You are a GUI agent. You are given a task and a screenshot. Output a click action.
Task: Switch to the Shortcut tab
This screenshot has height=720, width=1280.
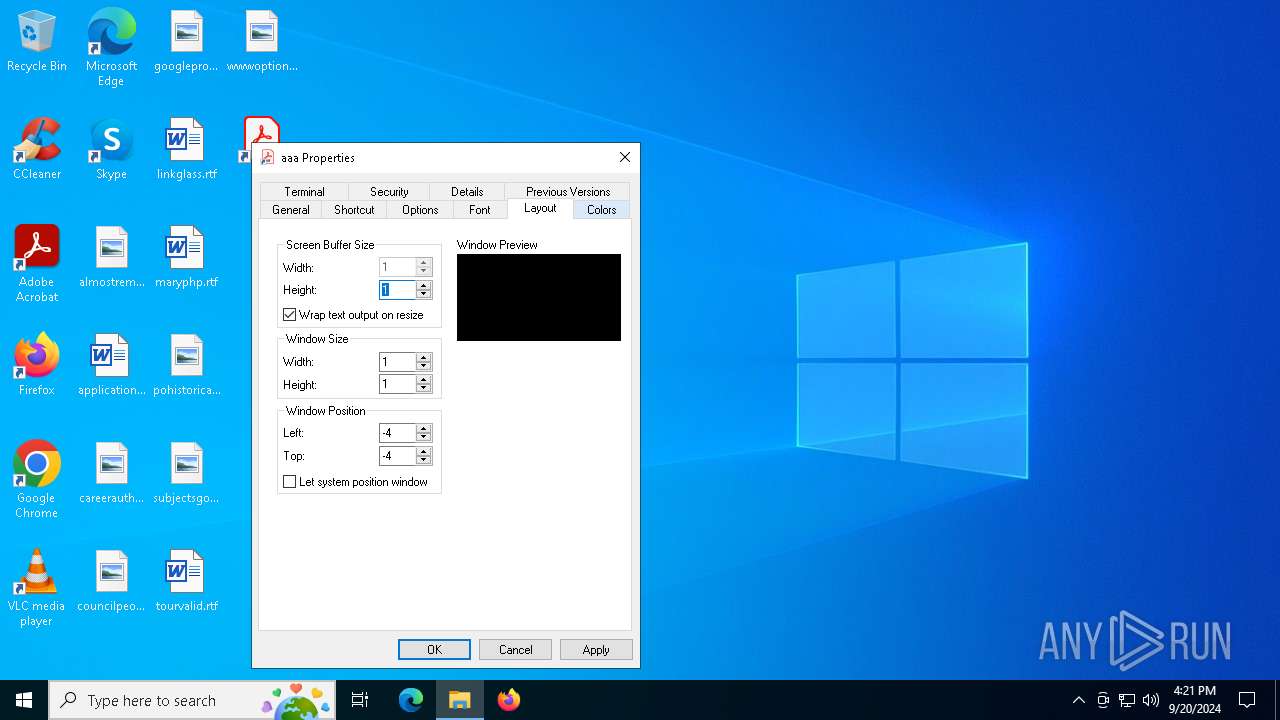point(354,210)
